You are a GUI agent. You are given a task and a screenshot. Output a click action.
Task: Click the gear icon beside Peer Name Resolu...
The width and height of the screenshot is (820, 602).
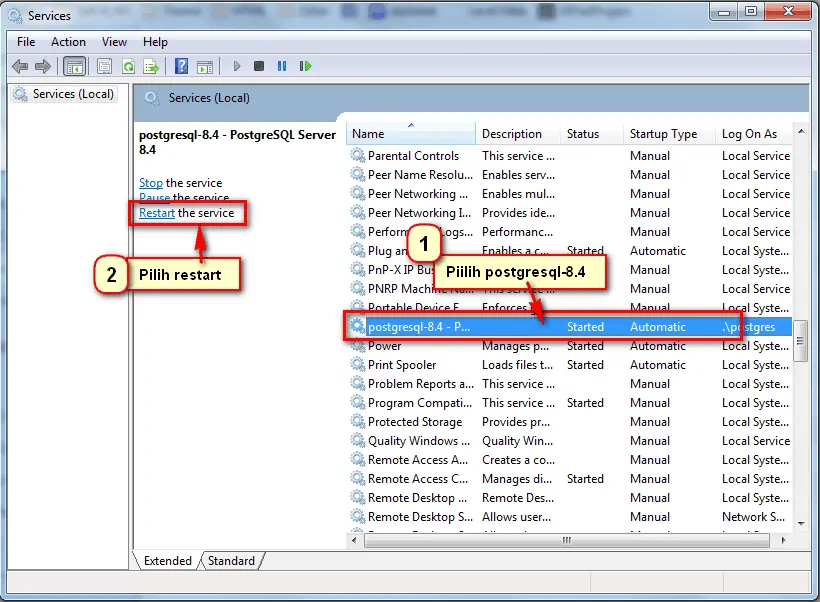click(358, 175)
